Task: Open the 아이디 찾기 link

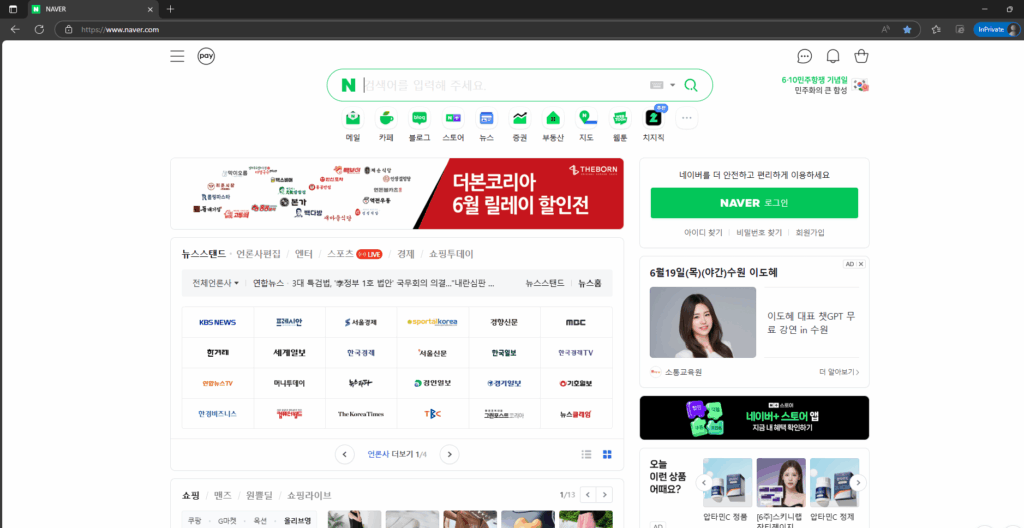Action: click(x=703, y=233)
